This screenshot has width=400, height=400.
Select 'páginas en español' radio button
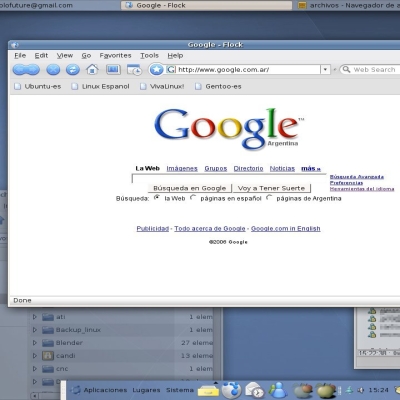coord(193,198)
